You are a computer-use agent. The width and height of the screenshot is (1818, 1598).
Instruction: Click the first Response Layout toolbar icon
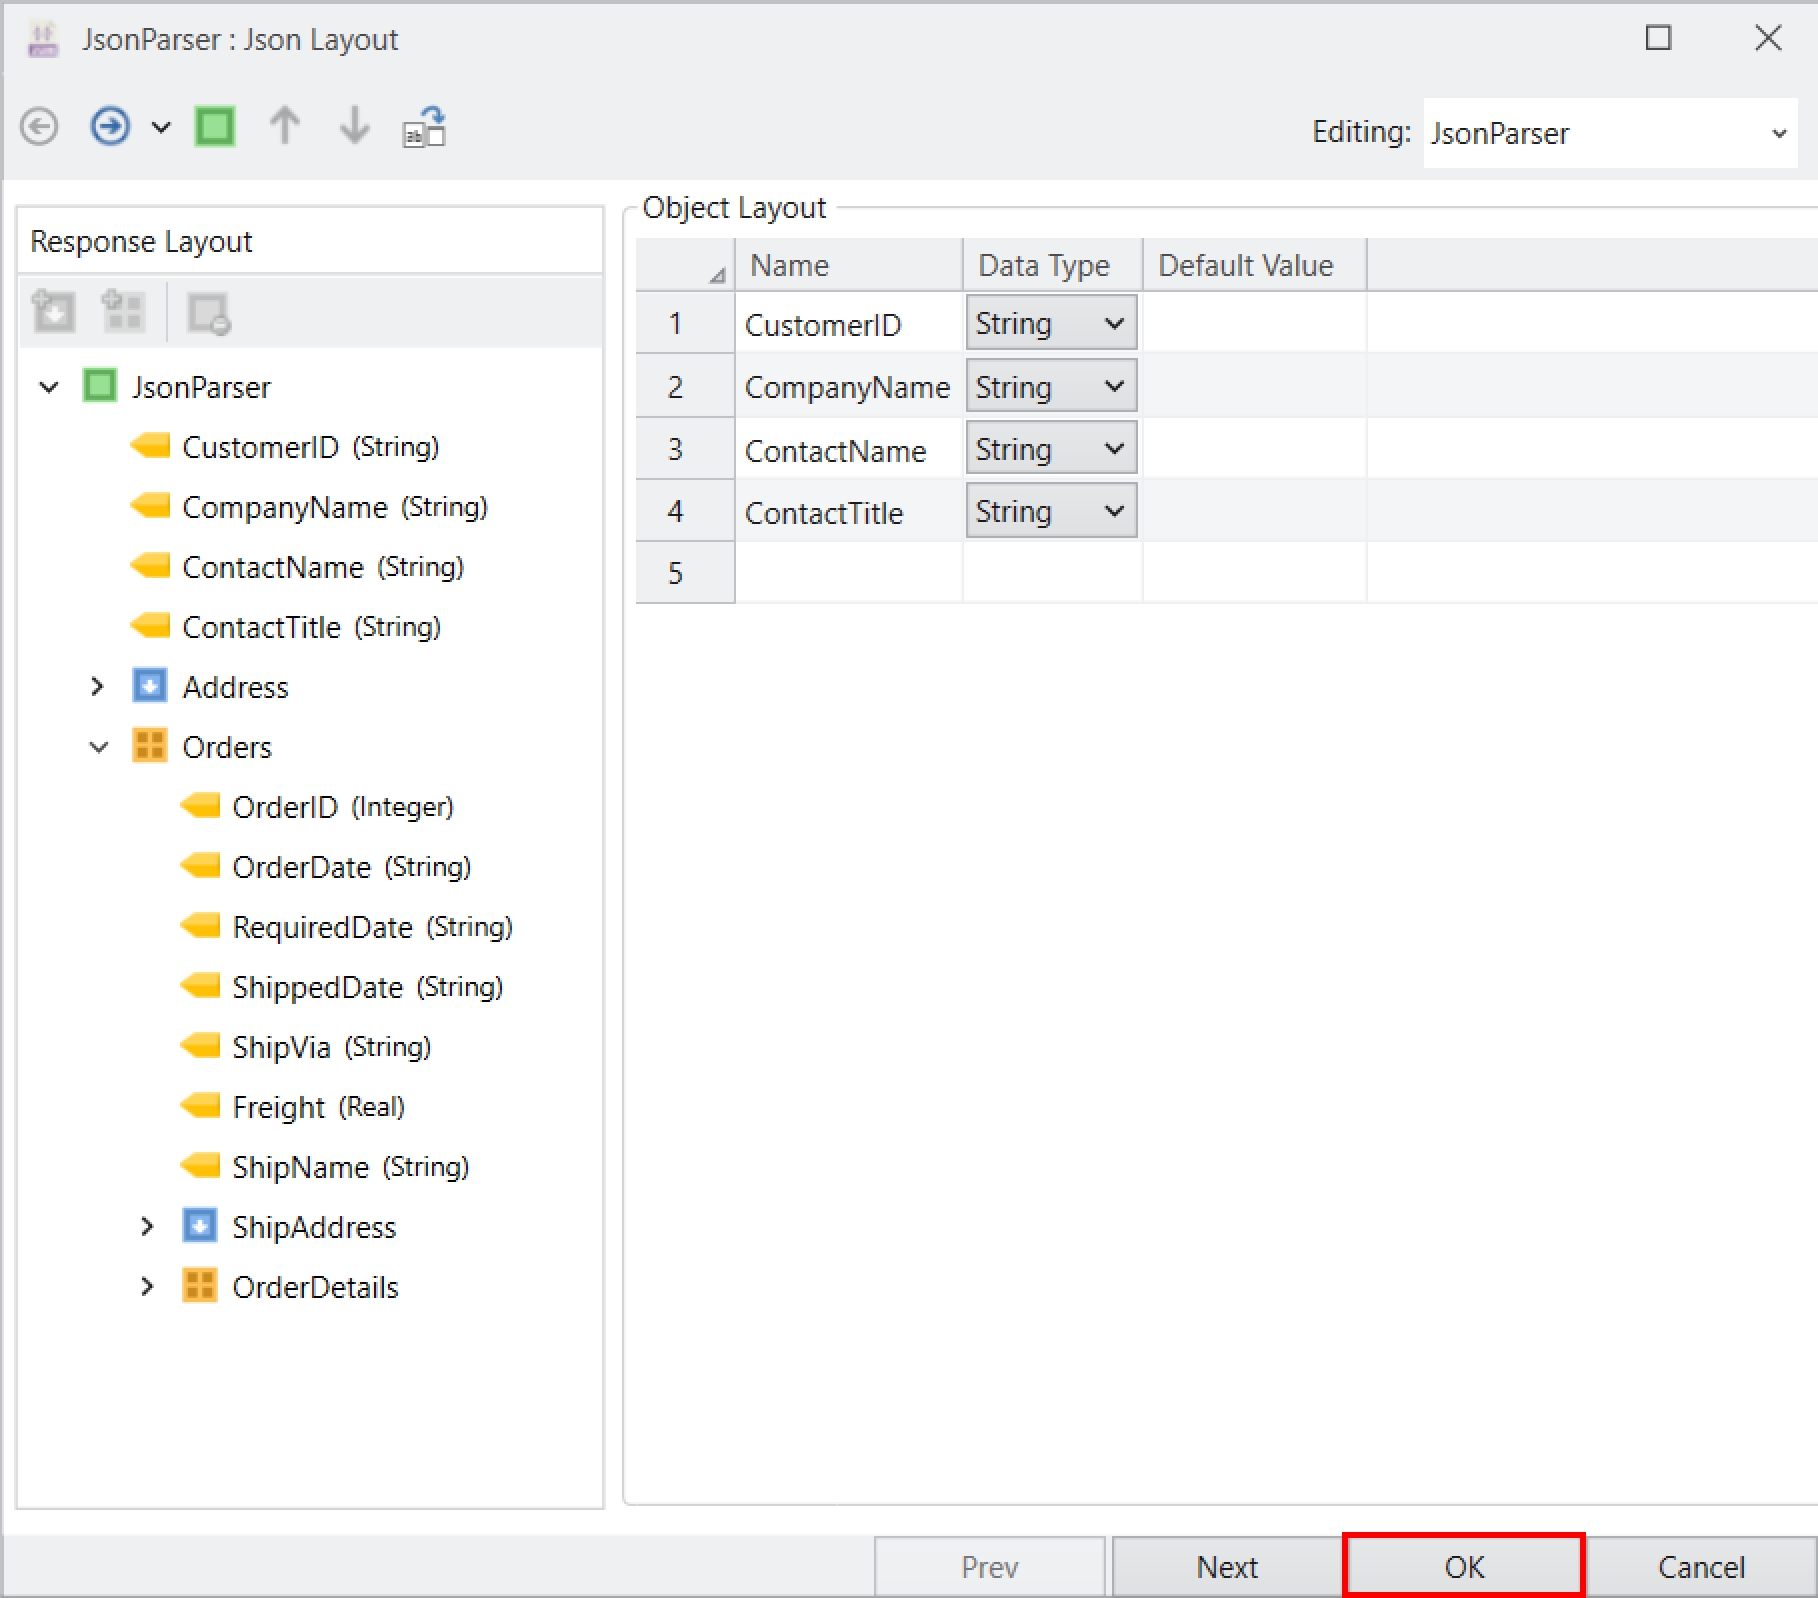[x=54, y=312]
